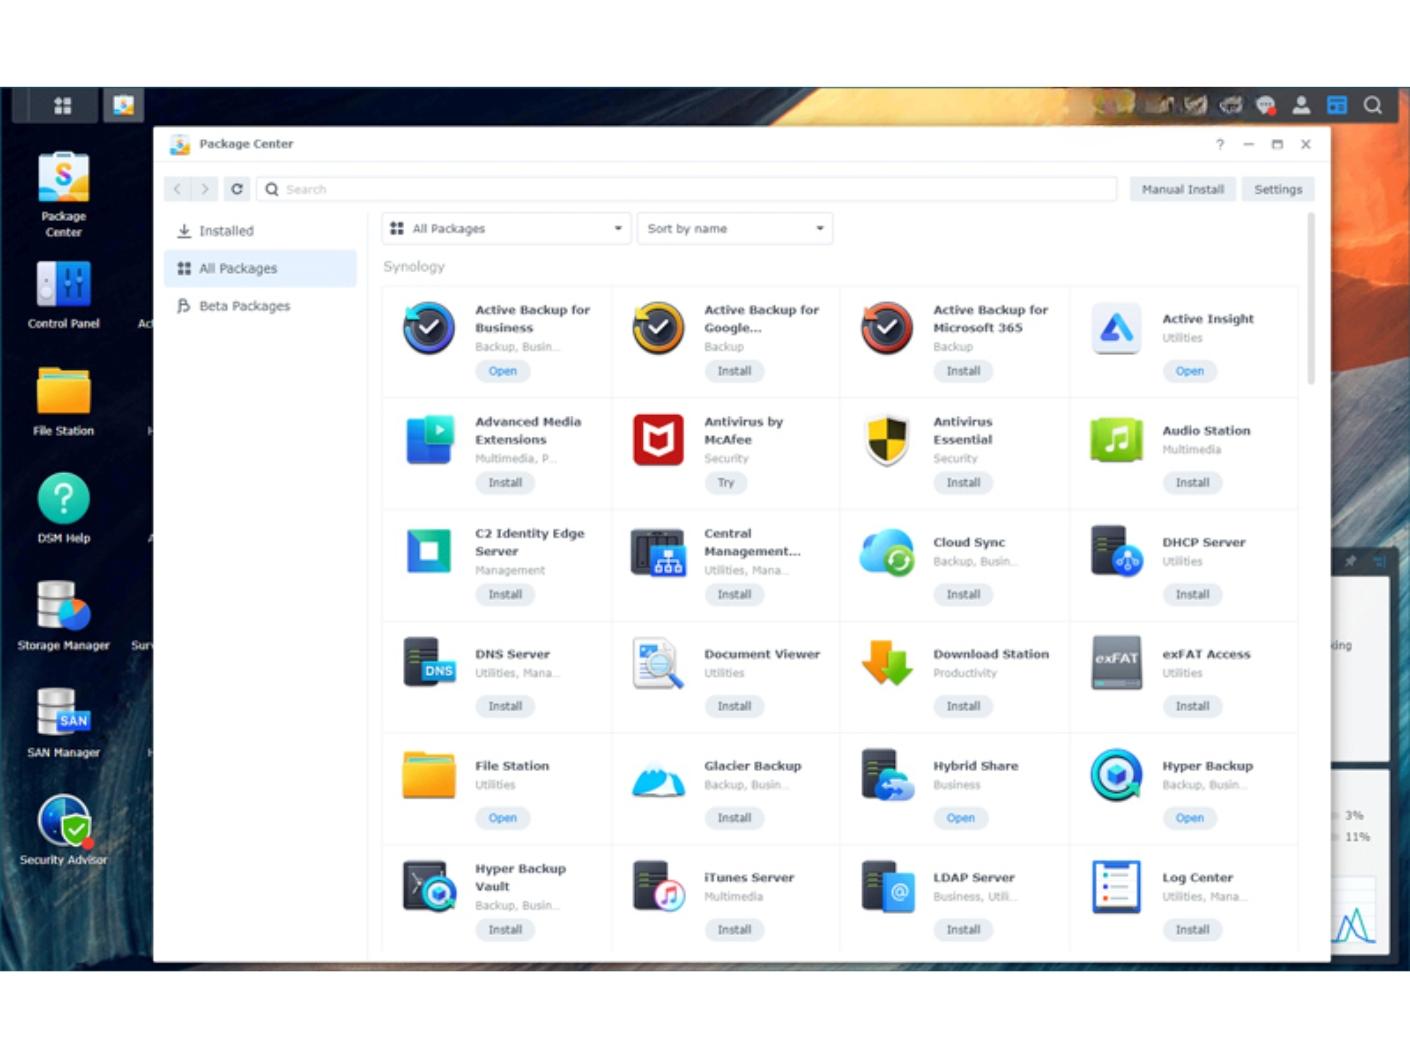Click the package list vertical scrollbar
The image size is (1410, 1057).
[x=1311, y=298]
